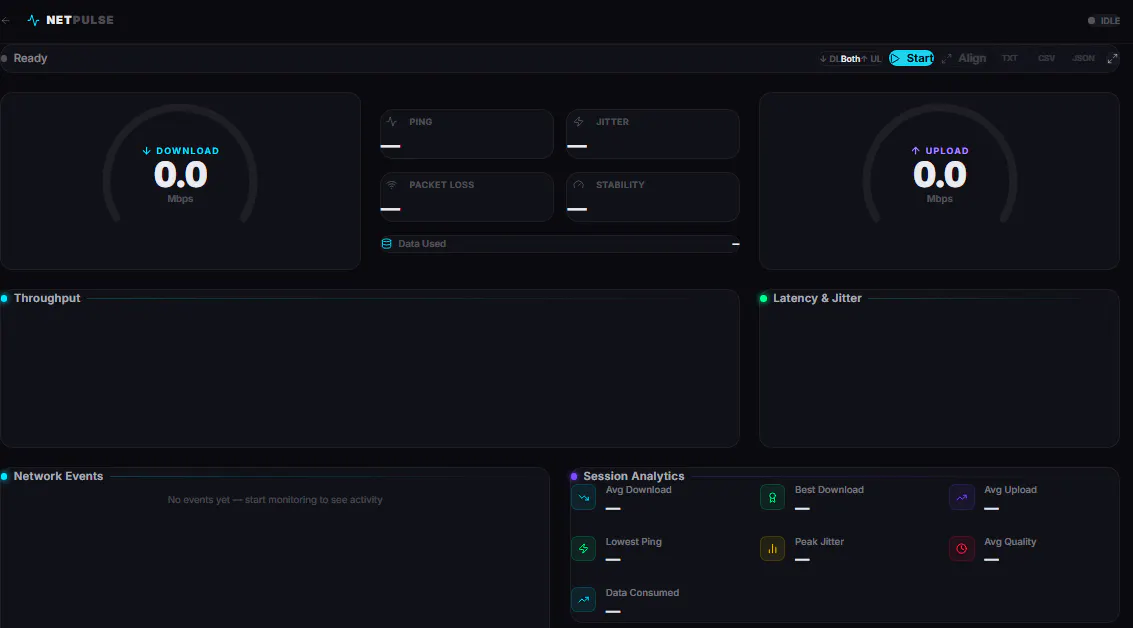
Task: Click the STABILITY label
Action: [x=620, y=185]
